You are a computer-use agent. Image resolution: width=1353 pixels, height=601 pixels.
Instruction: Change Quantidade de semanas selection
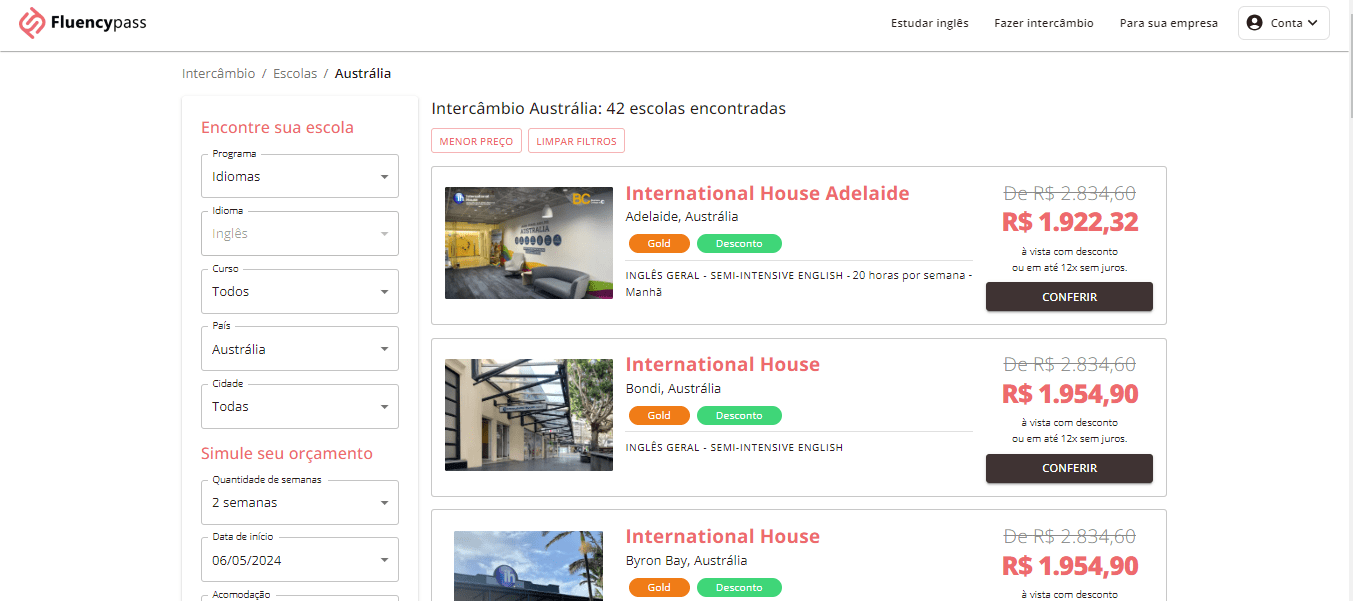[x=299, y=503]
